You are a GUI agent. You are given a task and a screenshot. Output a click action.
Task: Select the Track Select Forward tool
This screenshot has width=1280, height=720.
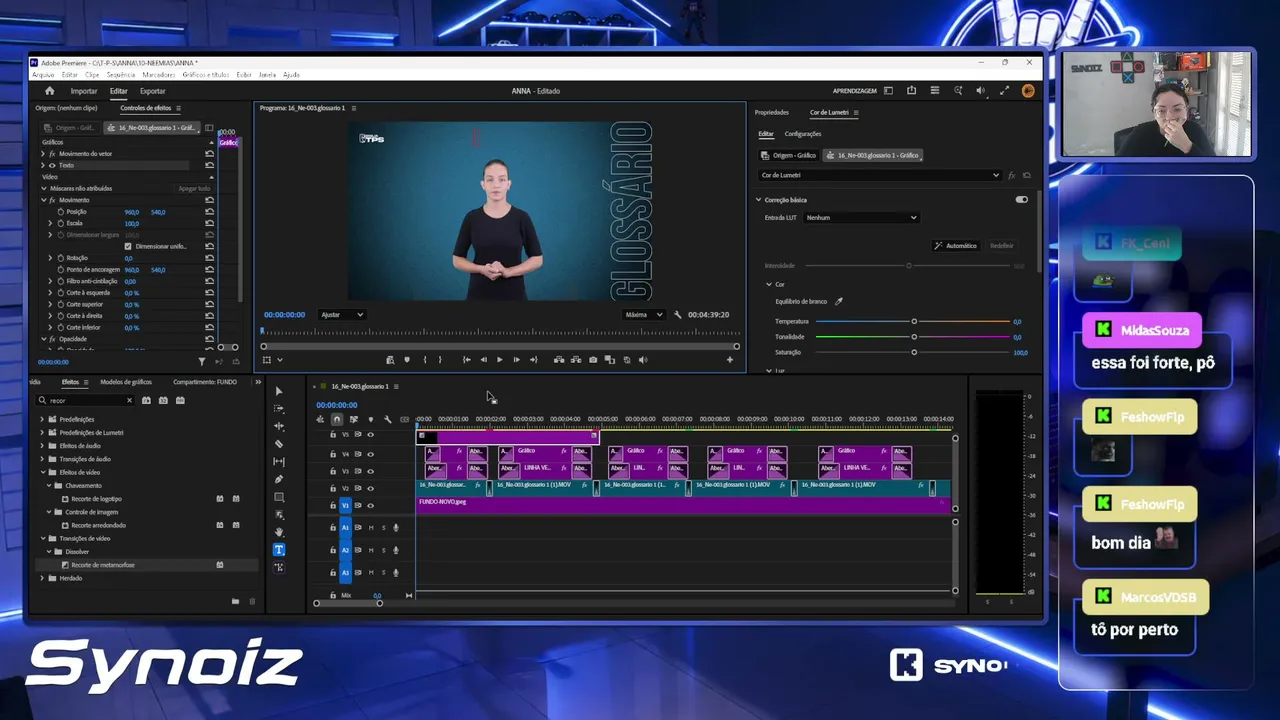click(x=279, y=409)
